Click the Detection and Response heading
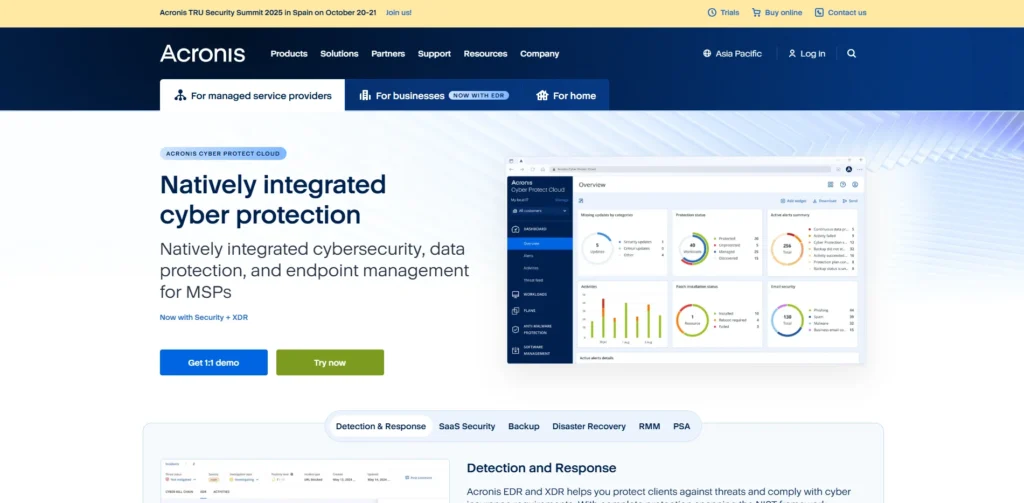Viewport: 1024px width, 503px height. pyautogui.click(x=541, y=468)
